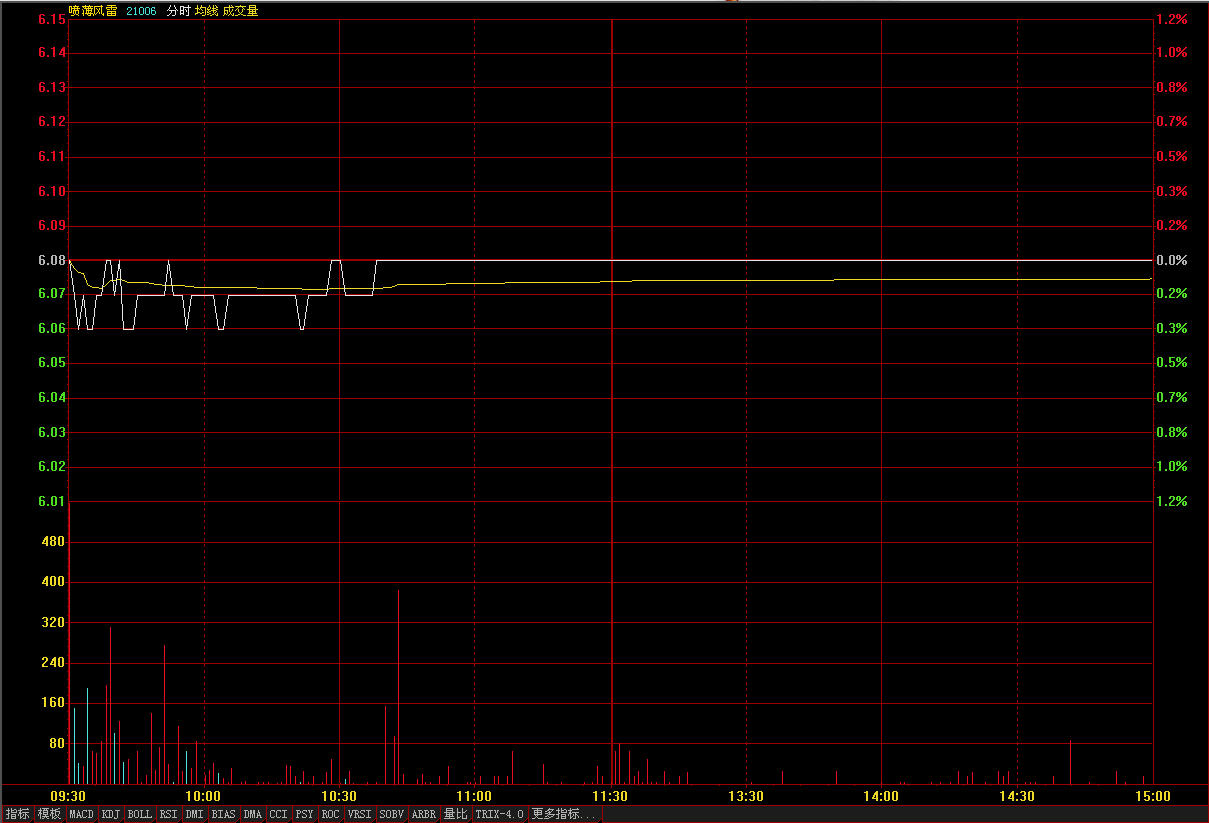The width and height of the screenshot is (1209, 823).
Task: Show the RSI indicator
Action: (168, 814)
